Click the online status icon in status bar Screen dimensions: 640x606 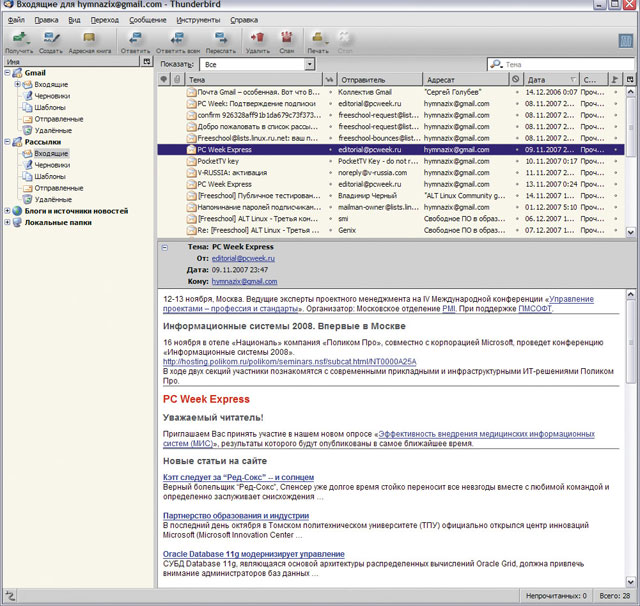tap(10, 596)
